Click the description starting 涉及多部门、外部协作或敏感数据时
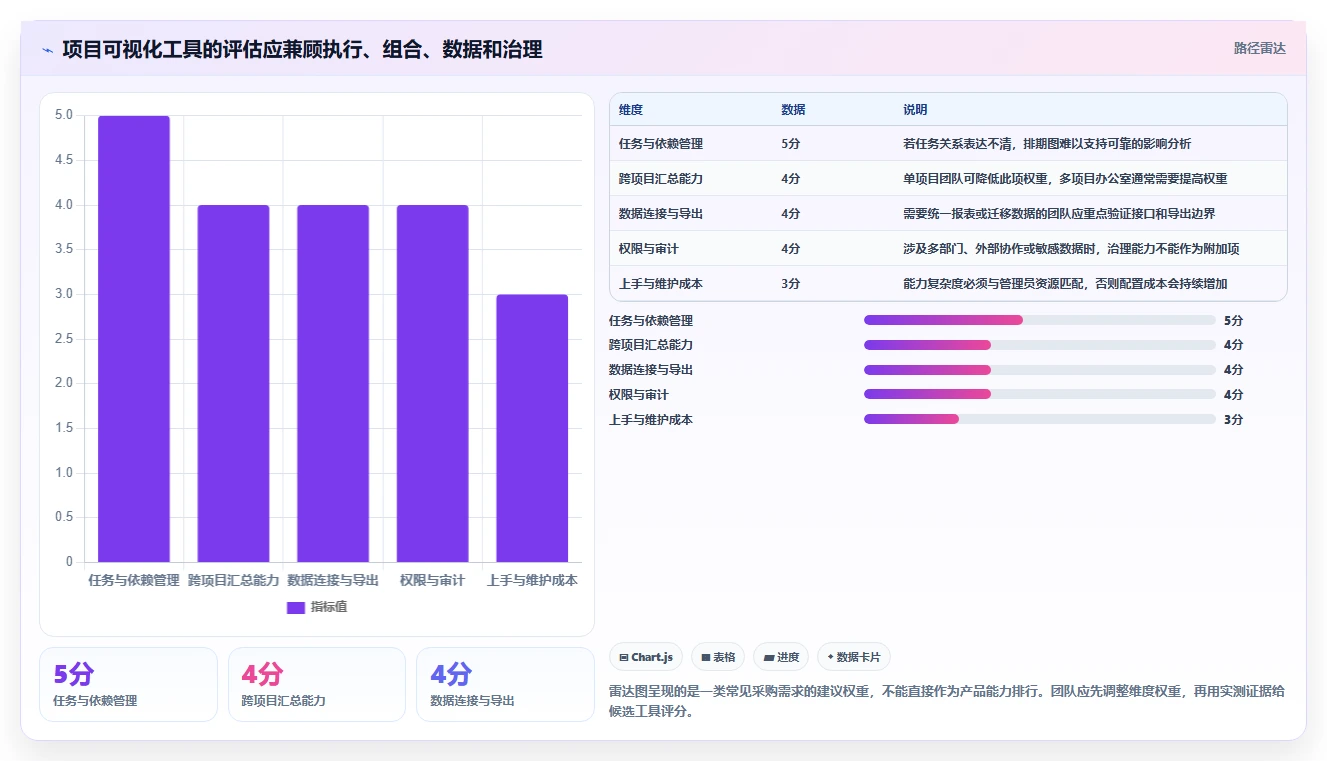This screenshot has height=761, width=1327. point(1071,249)
